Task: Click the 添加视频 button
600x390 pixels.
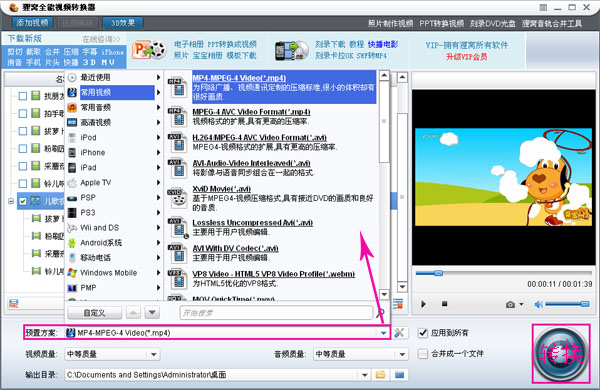Action: tap(32, 23)
